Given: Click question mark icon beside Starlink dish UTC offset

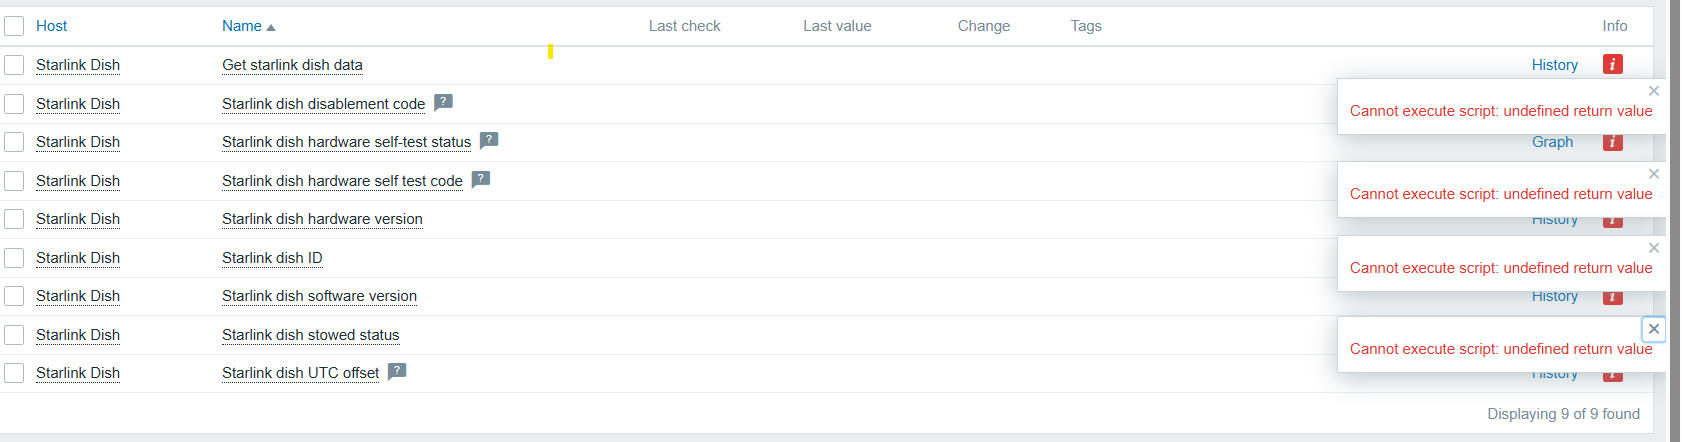Looking at the screenshot, I should (397, 371).
